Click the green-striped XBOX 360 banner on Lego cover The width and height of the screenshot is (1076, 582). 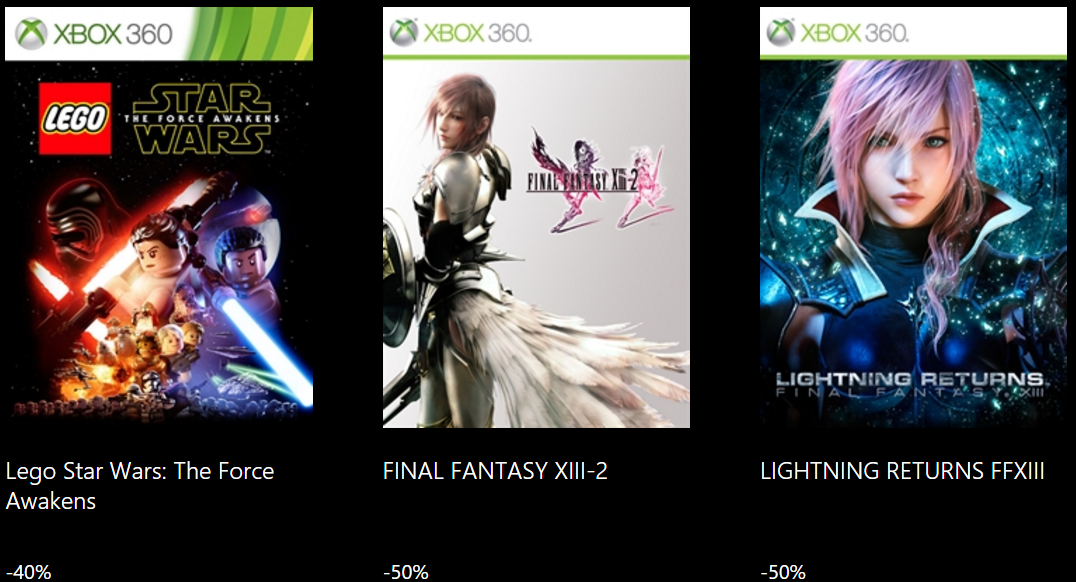tap(159, 34)
